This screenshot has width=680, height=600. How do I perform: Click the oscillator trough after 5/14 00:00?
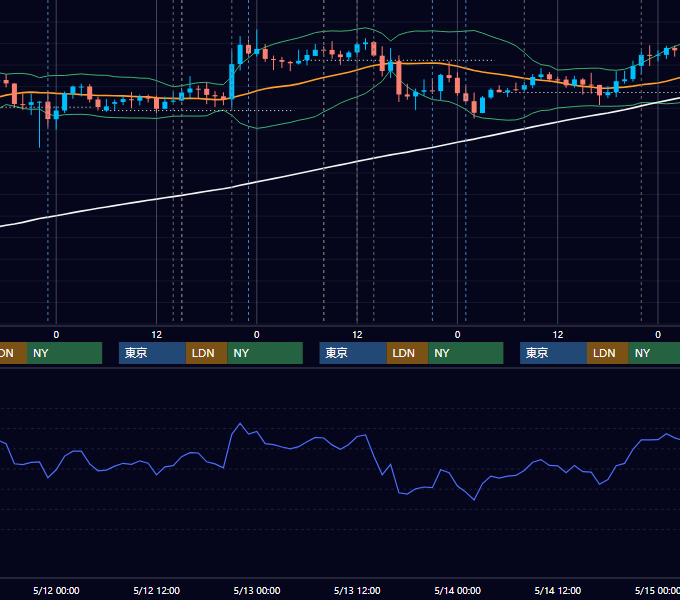tap(474, 500)
